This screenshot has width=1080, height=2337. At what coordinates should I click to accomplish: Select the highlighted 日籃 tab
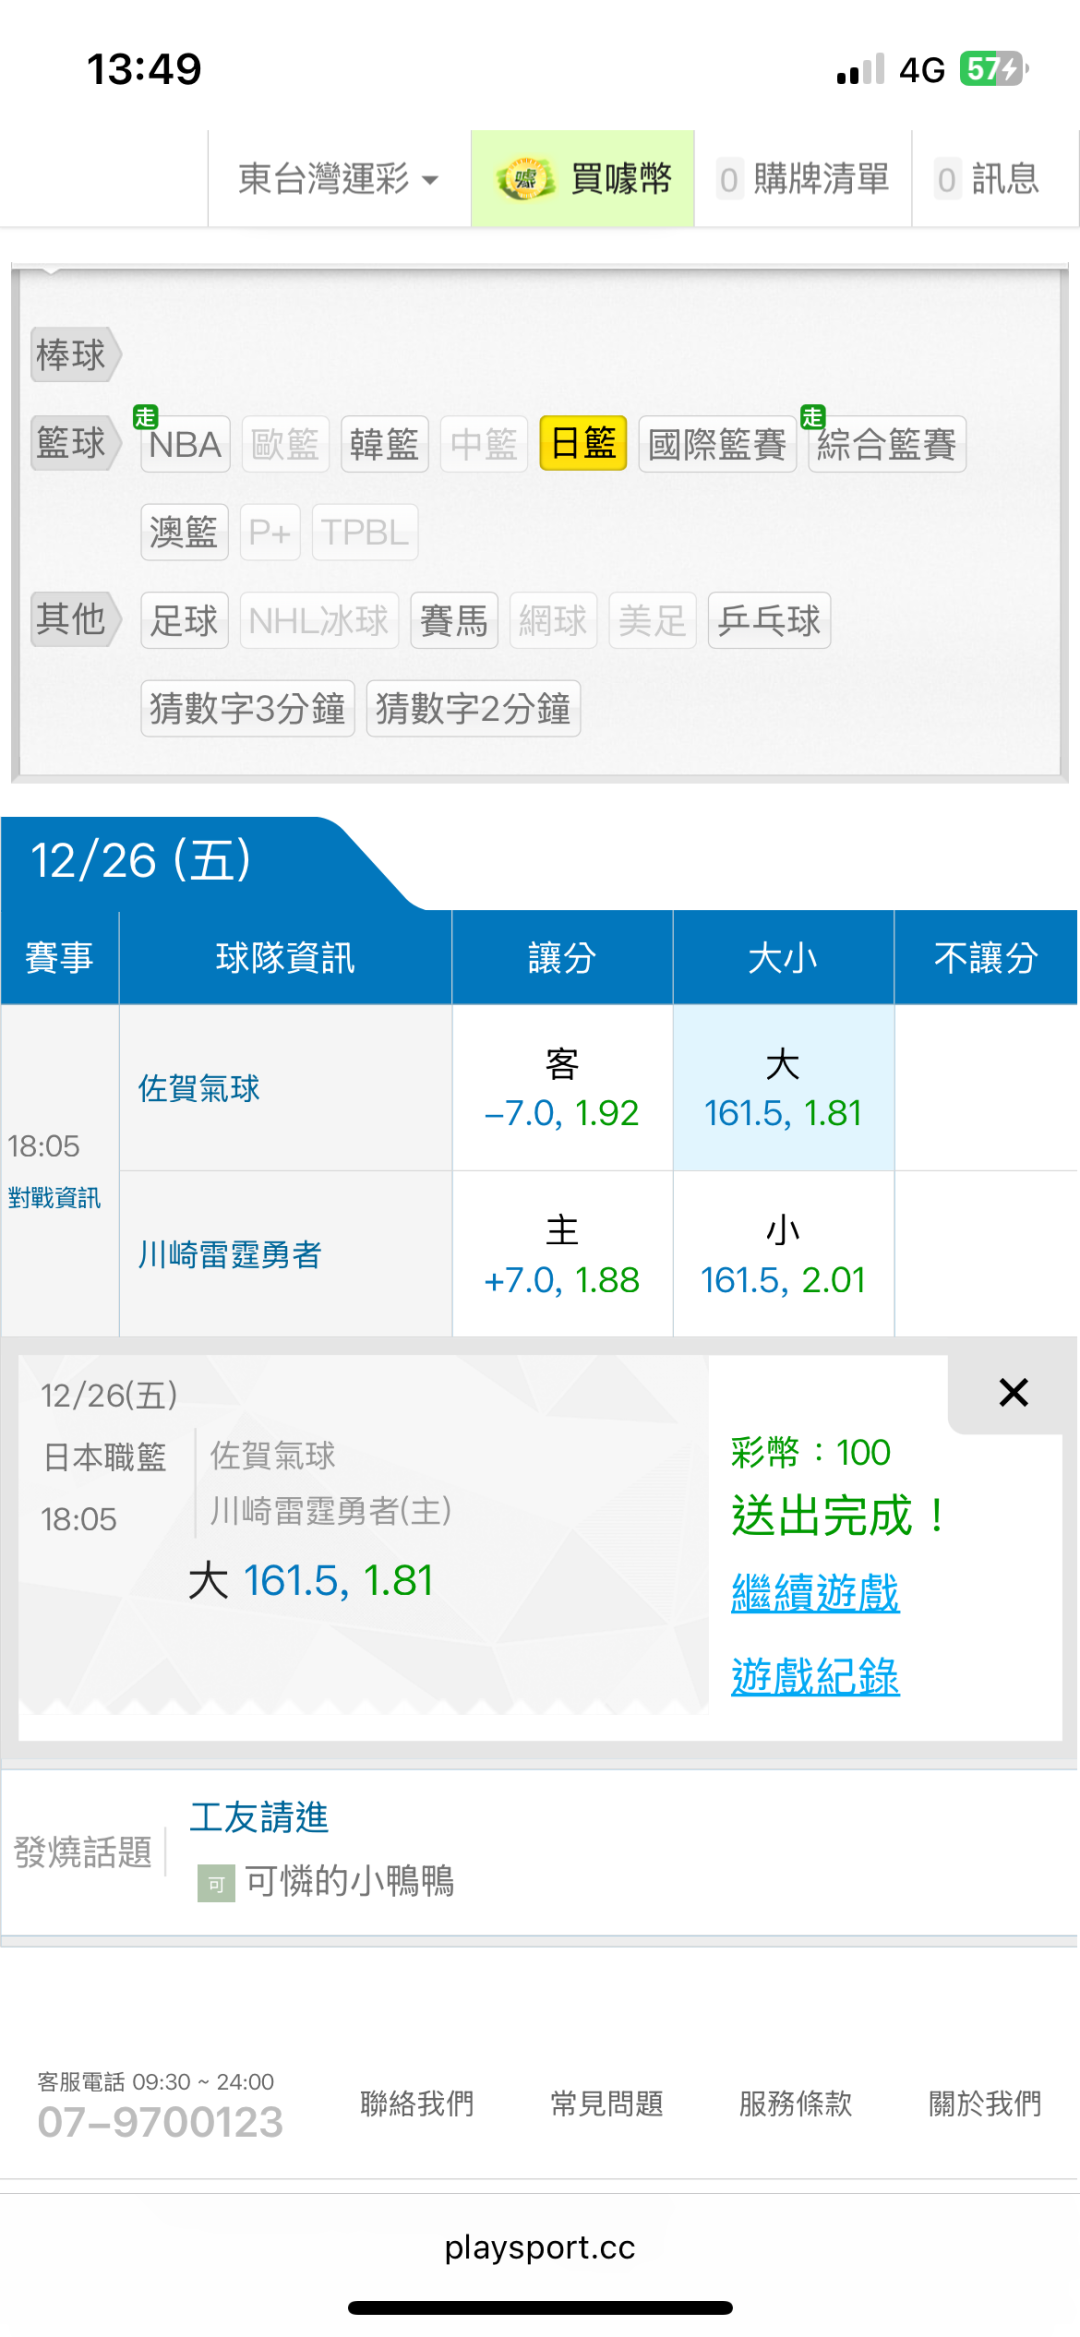click(583, 444)
